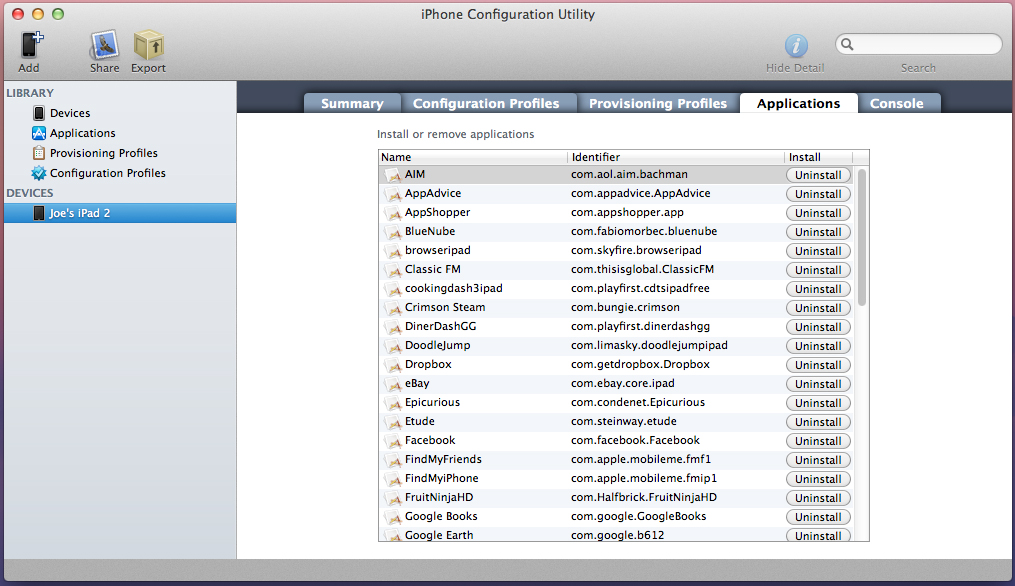Uninstall DoodleJump
This screenshot has width=1015, height=586.
818,346
